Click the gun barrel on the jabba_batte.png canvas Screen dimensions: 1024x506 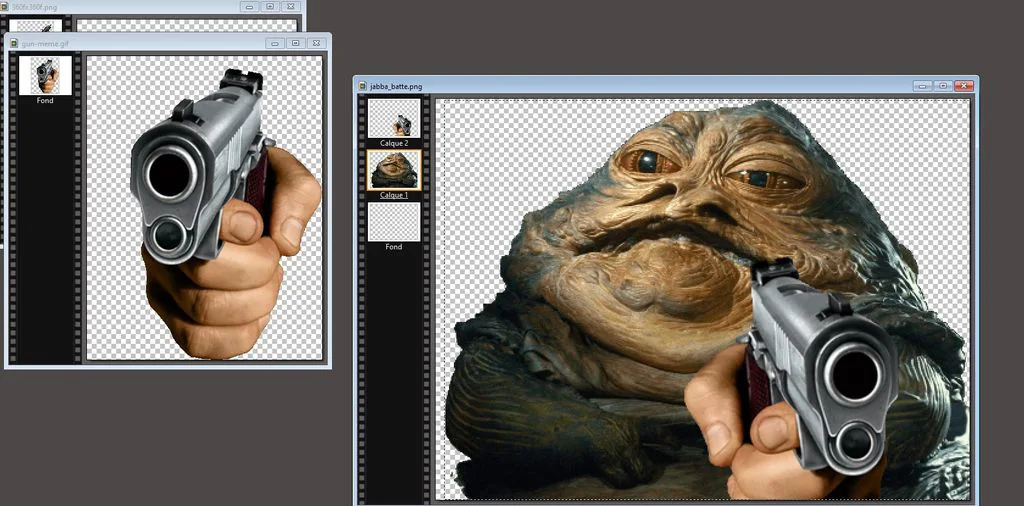tap(854, 375)
